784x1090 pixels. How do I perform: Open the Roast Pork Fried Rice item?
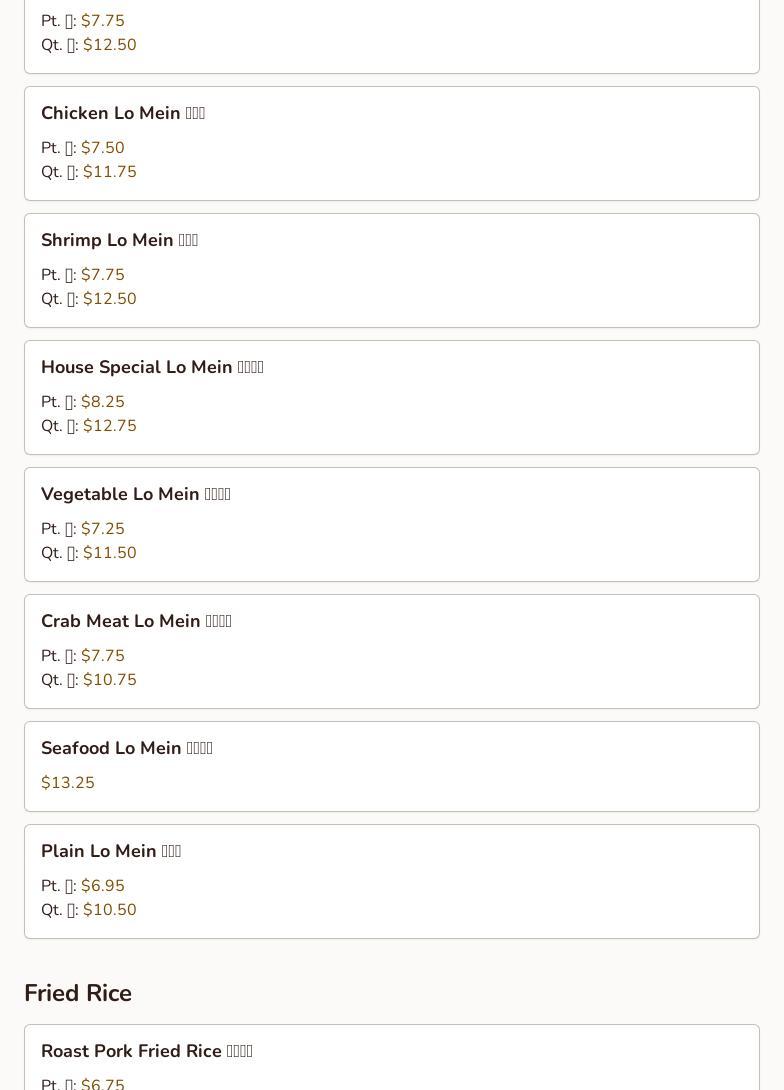coord(146,1052)
